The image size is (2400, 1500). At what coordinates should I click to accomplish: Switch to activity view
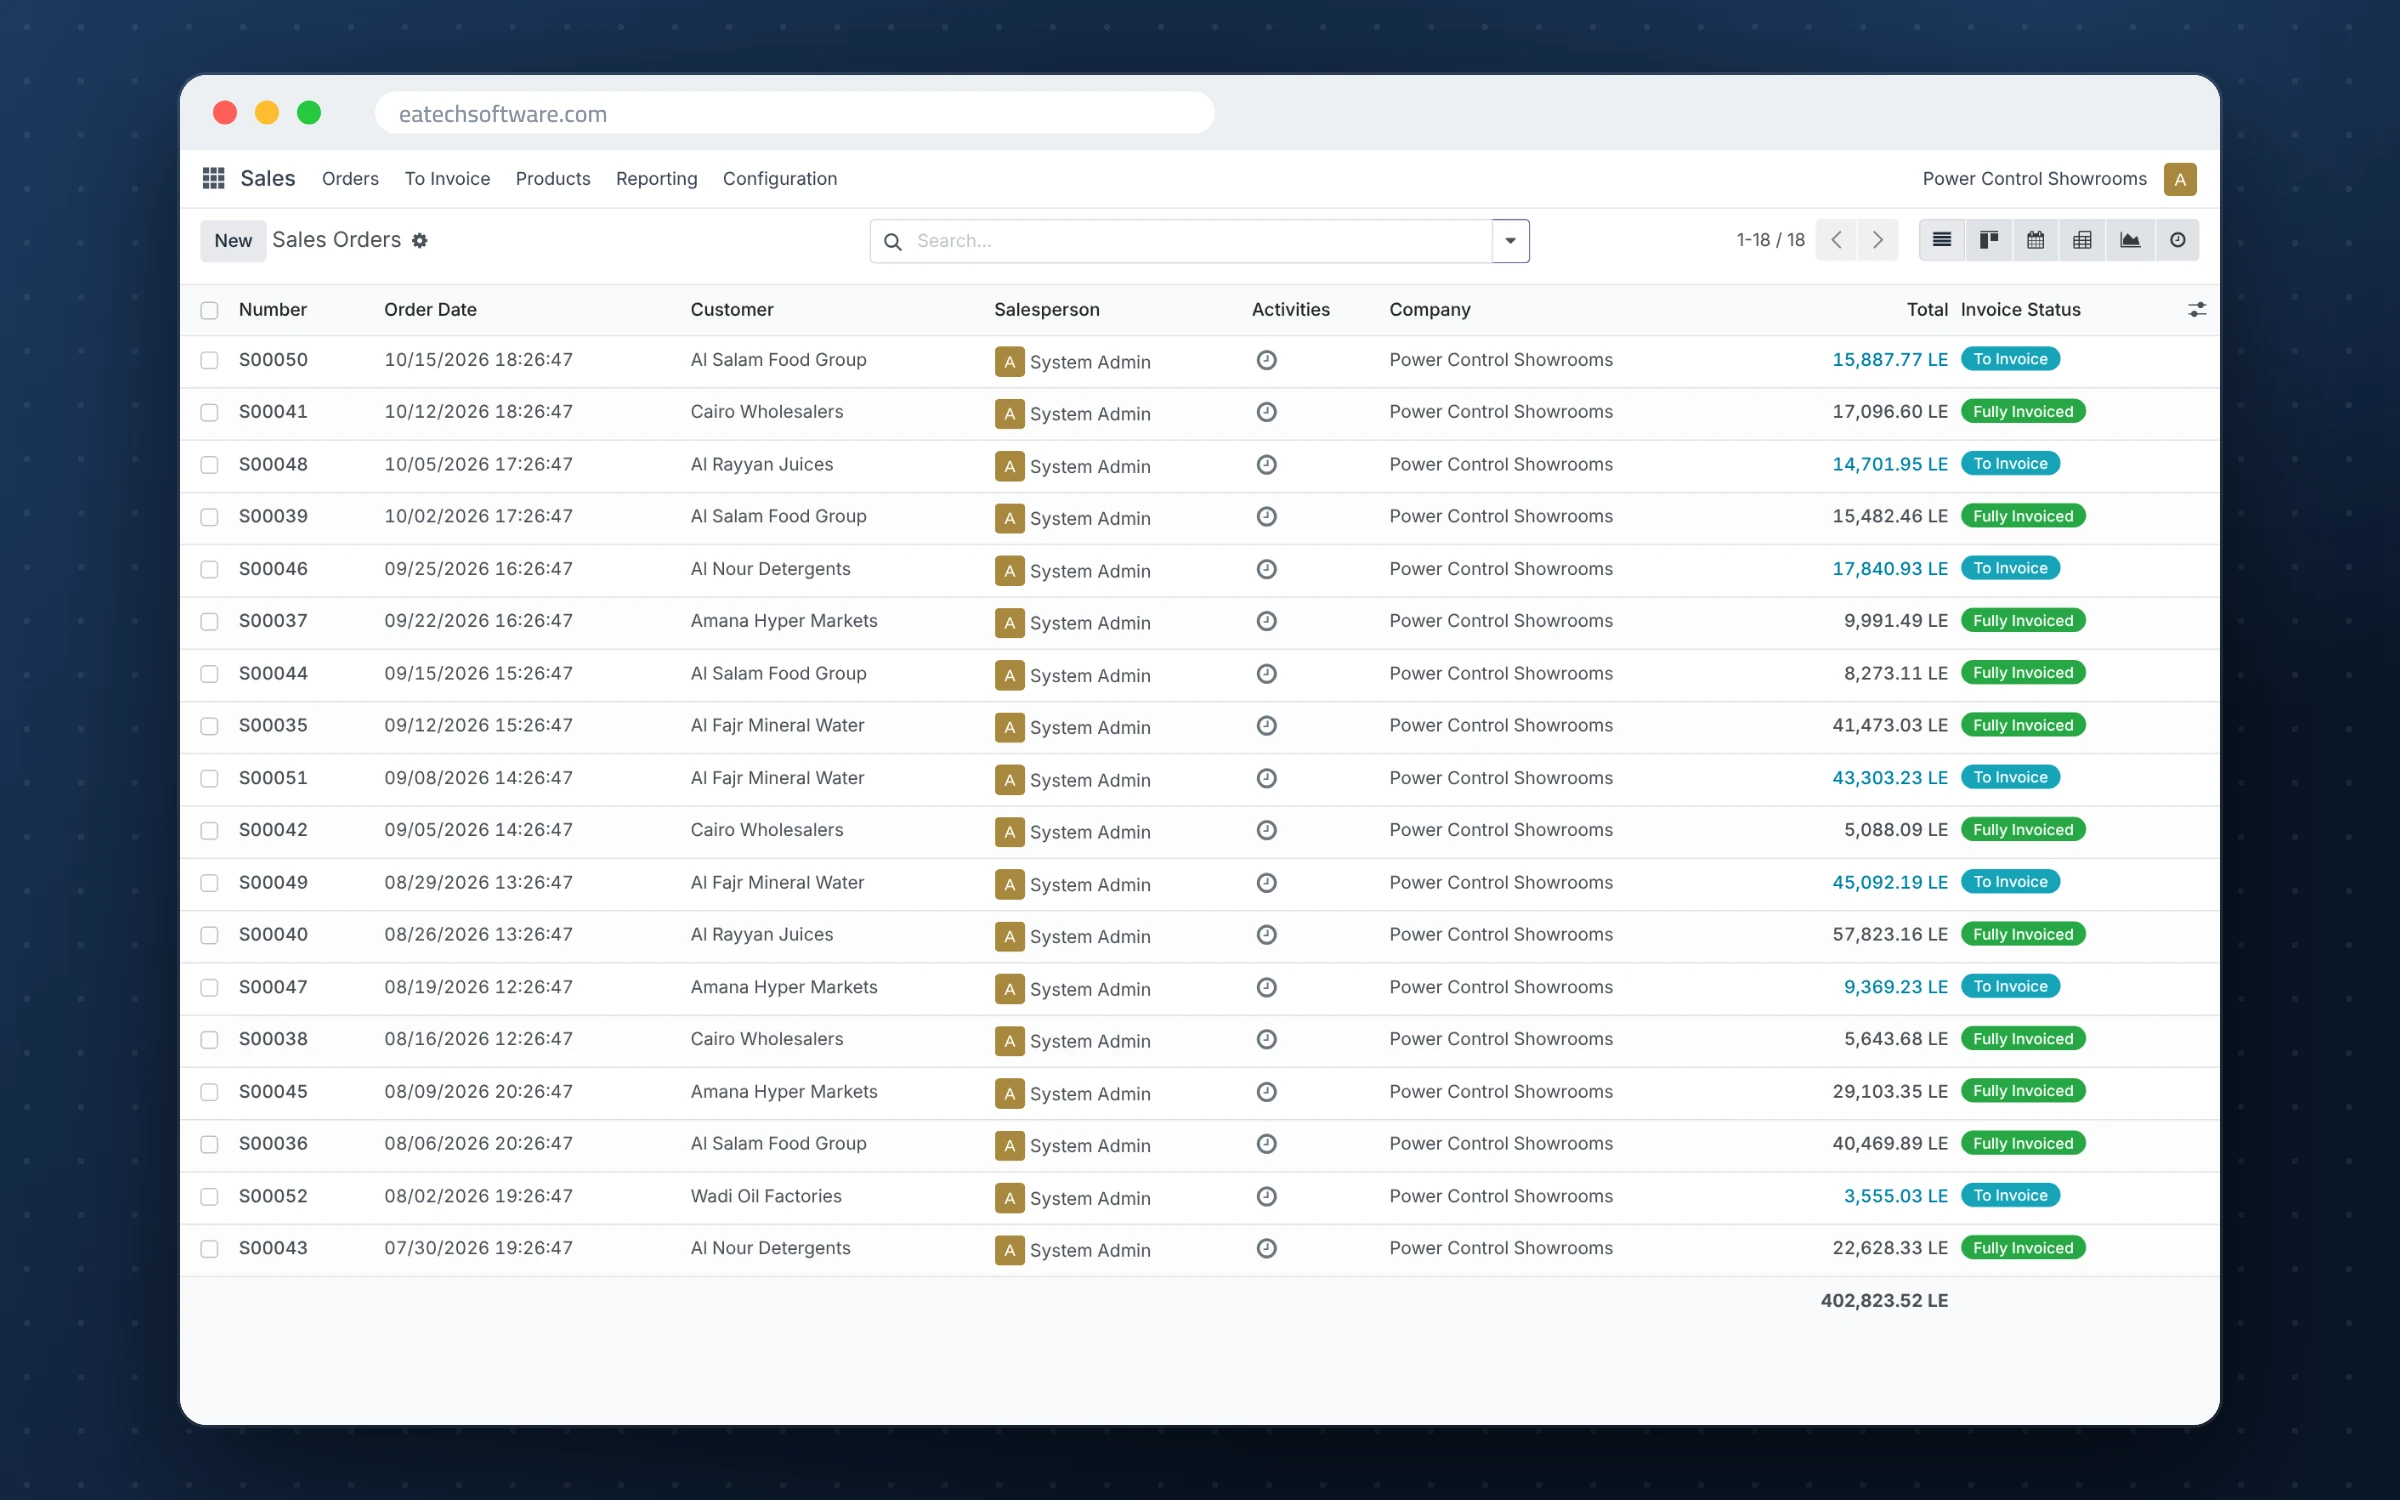click(2177, 240)
